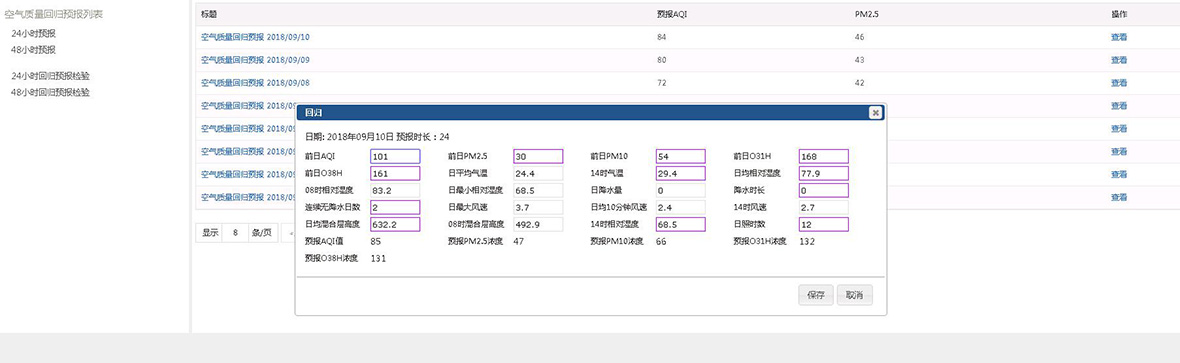Viewport: 1180px width, 363px height.
Task: Click the 日最大风速 input field
Action: [538, 207]
